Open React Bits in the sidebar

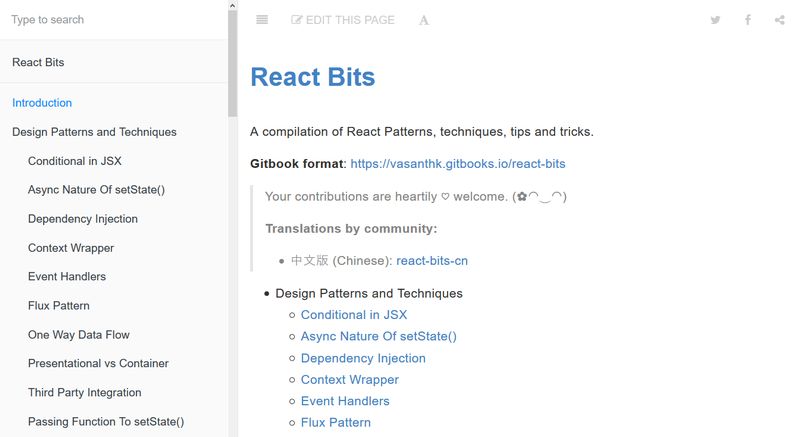pyautogui.click(x=38, y=62)
